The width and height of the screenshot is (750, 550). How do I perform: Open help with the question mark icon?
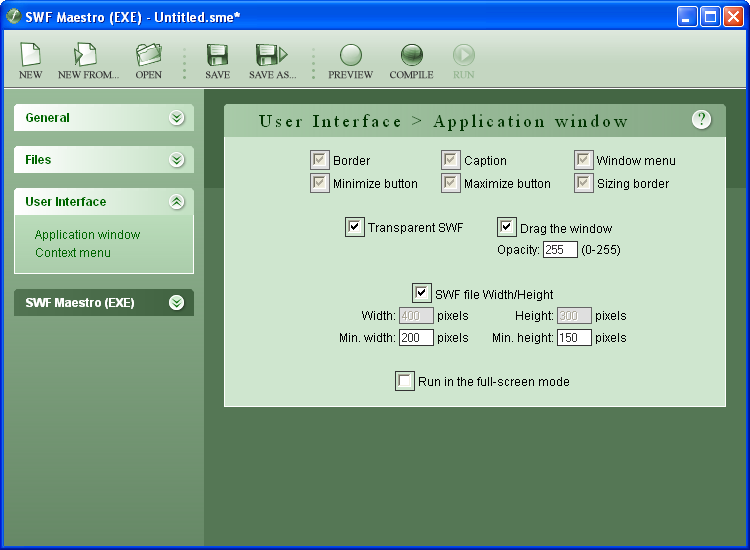point(701,119)
